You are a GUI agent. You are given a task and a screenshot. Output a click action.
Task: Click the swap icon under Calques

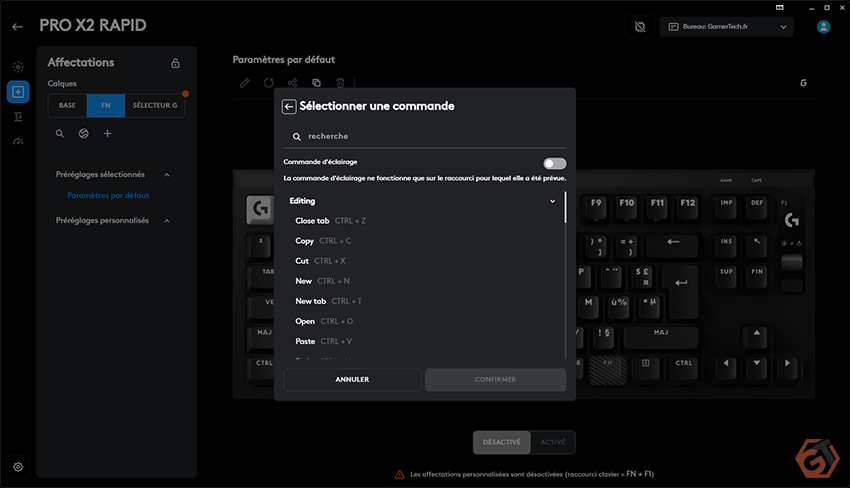pos(83,133)
